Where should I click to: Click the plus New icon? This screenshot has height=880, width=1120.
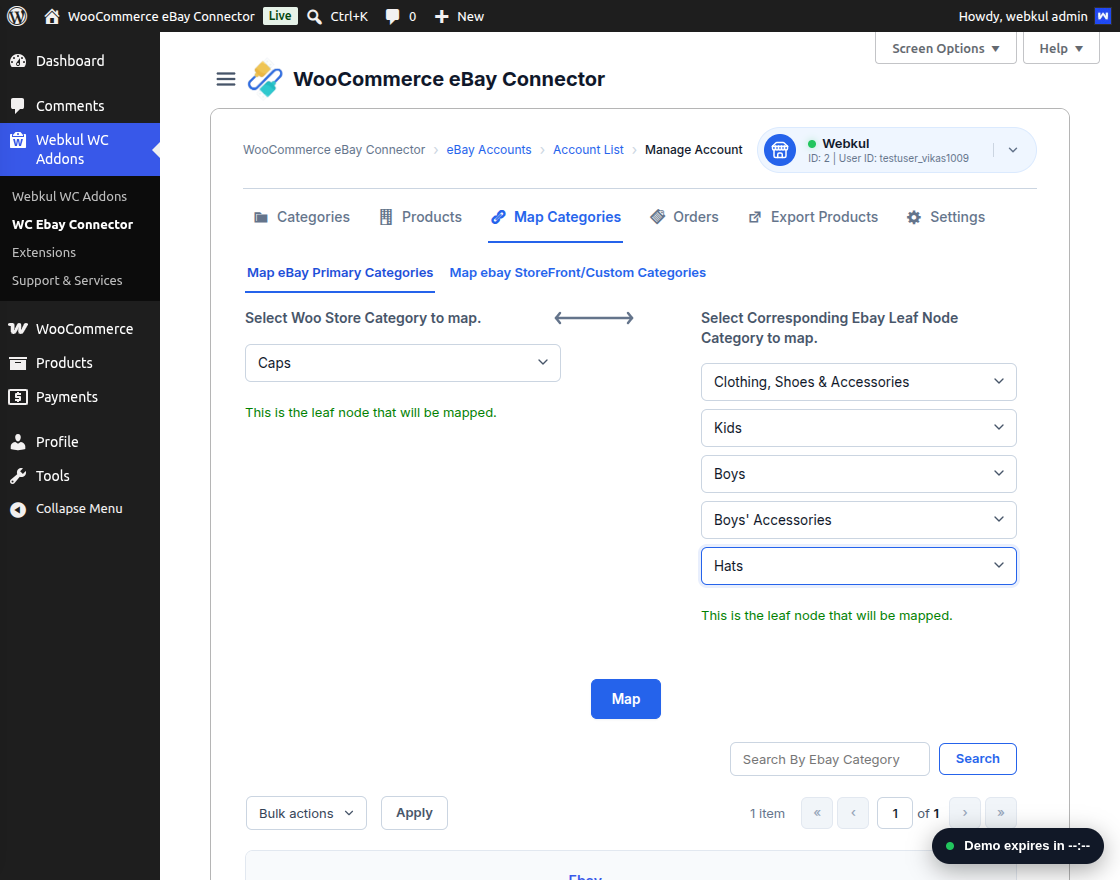441,16
